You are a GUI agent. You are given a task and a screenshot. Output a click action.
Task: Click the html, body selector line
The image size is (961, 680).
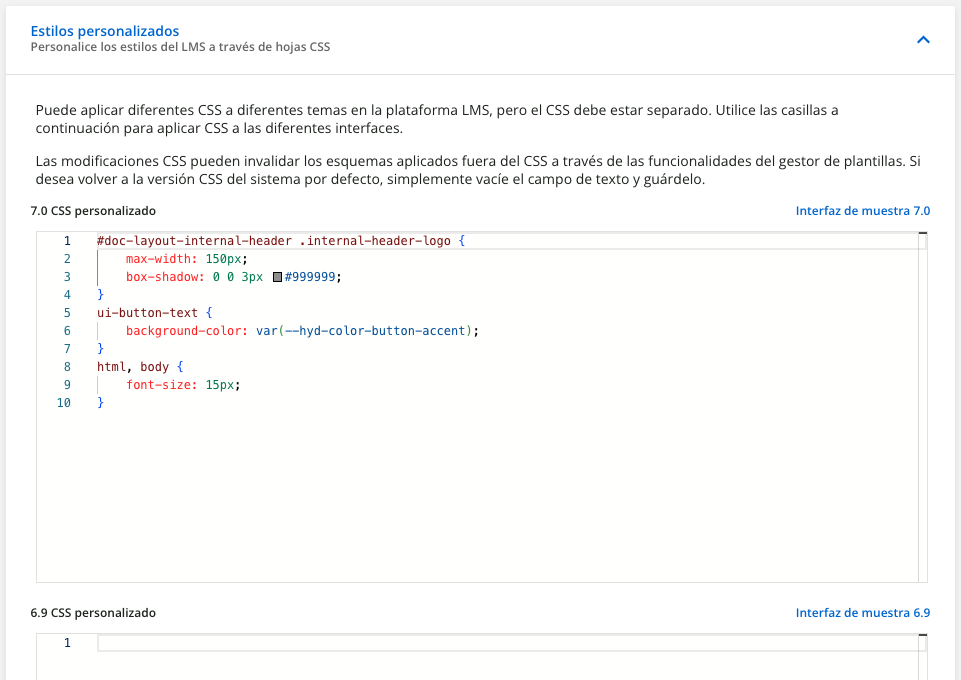133,367
